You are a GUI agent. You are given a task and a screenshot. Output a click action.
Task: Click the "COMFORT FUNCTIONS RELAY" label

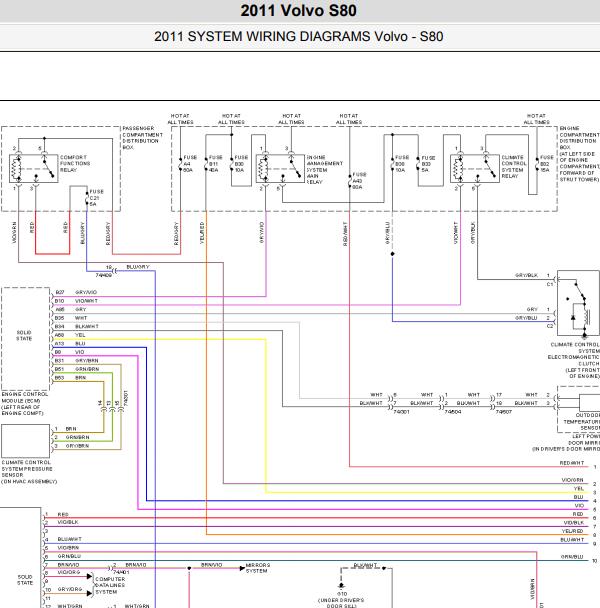(75, 164)
